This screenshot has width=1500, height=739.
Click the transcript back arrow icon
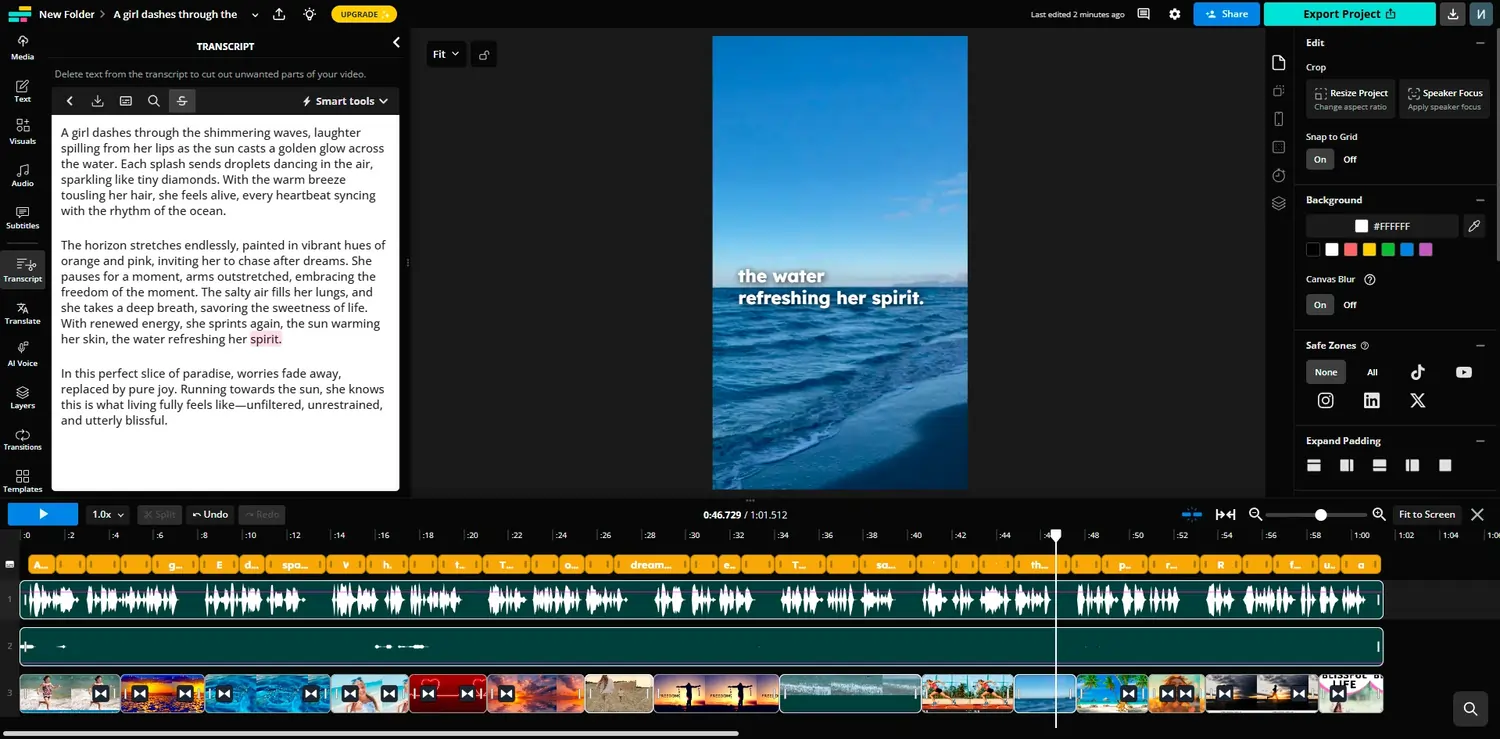69,101
